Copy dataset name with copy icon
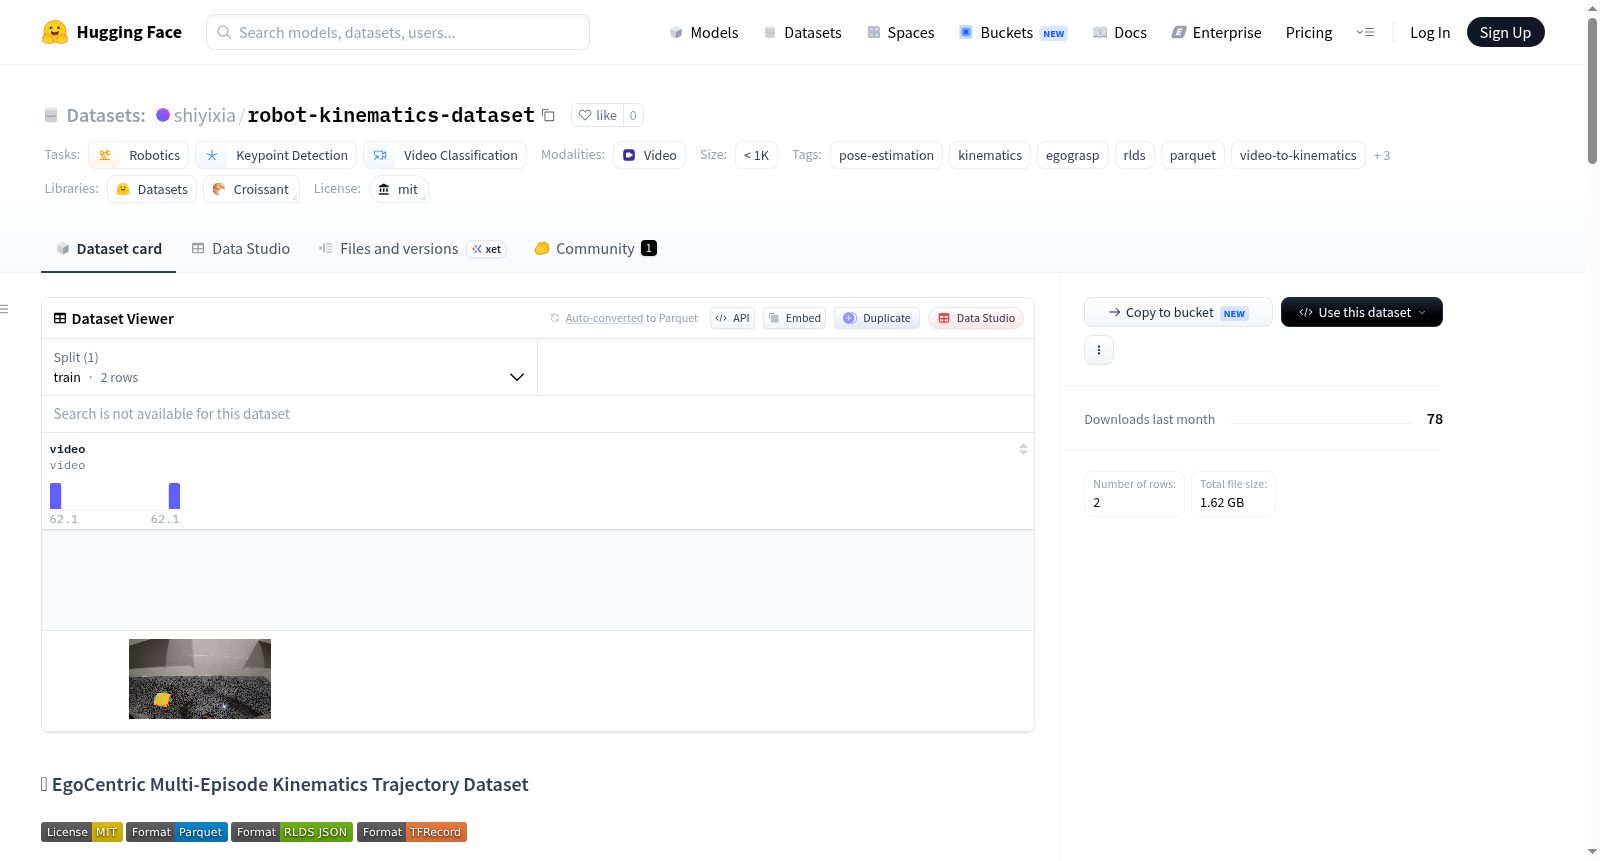Image resolution: width=1600 pixels, height=861 pixels. click(548, 115)
